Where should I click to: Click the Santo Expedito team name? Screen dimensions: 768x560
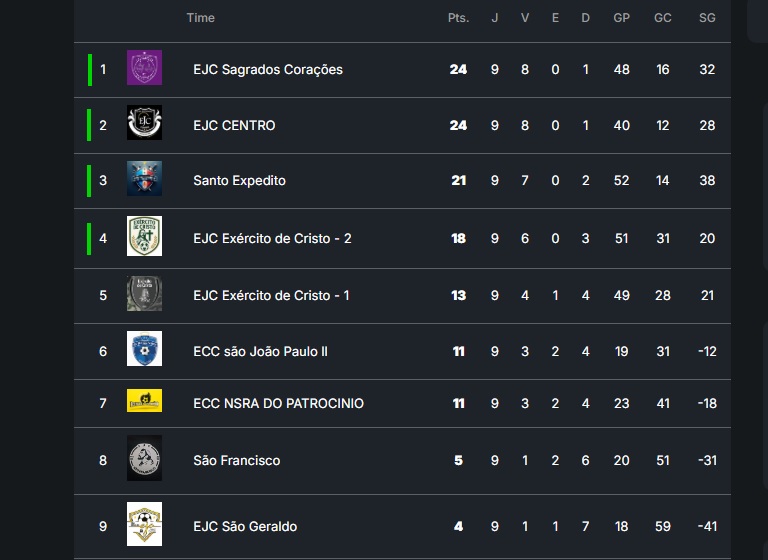(239, 181)
